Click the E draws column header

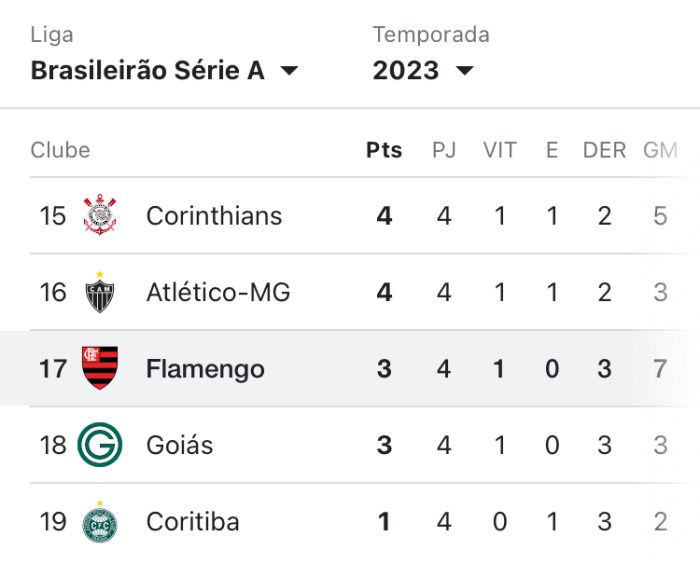pos(552,151)
